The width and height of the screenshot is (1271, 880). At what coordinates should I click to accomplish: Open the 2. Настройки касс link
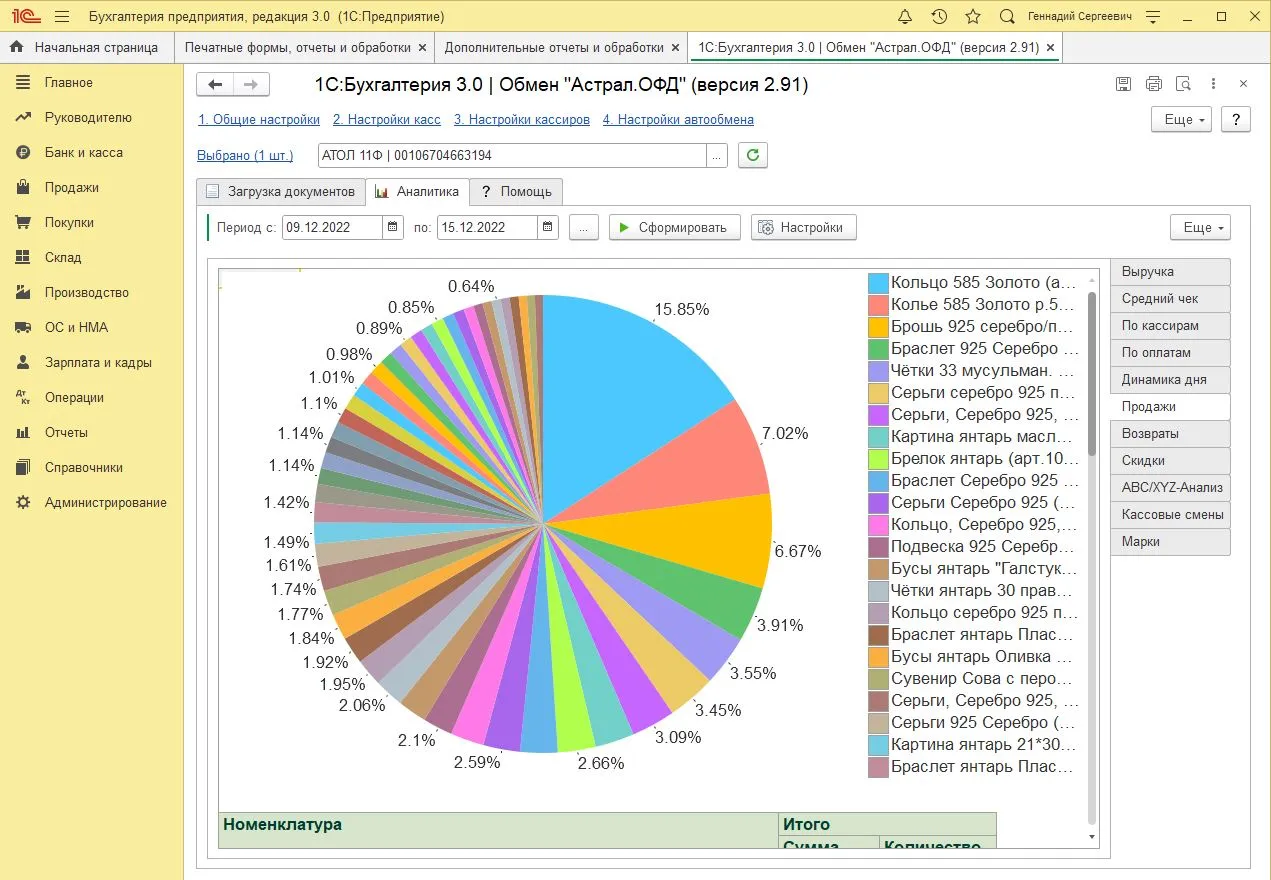(386, 119)
